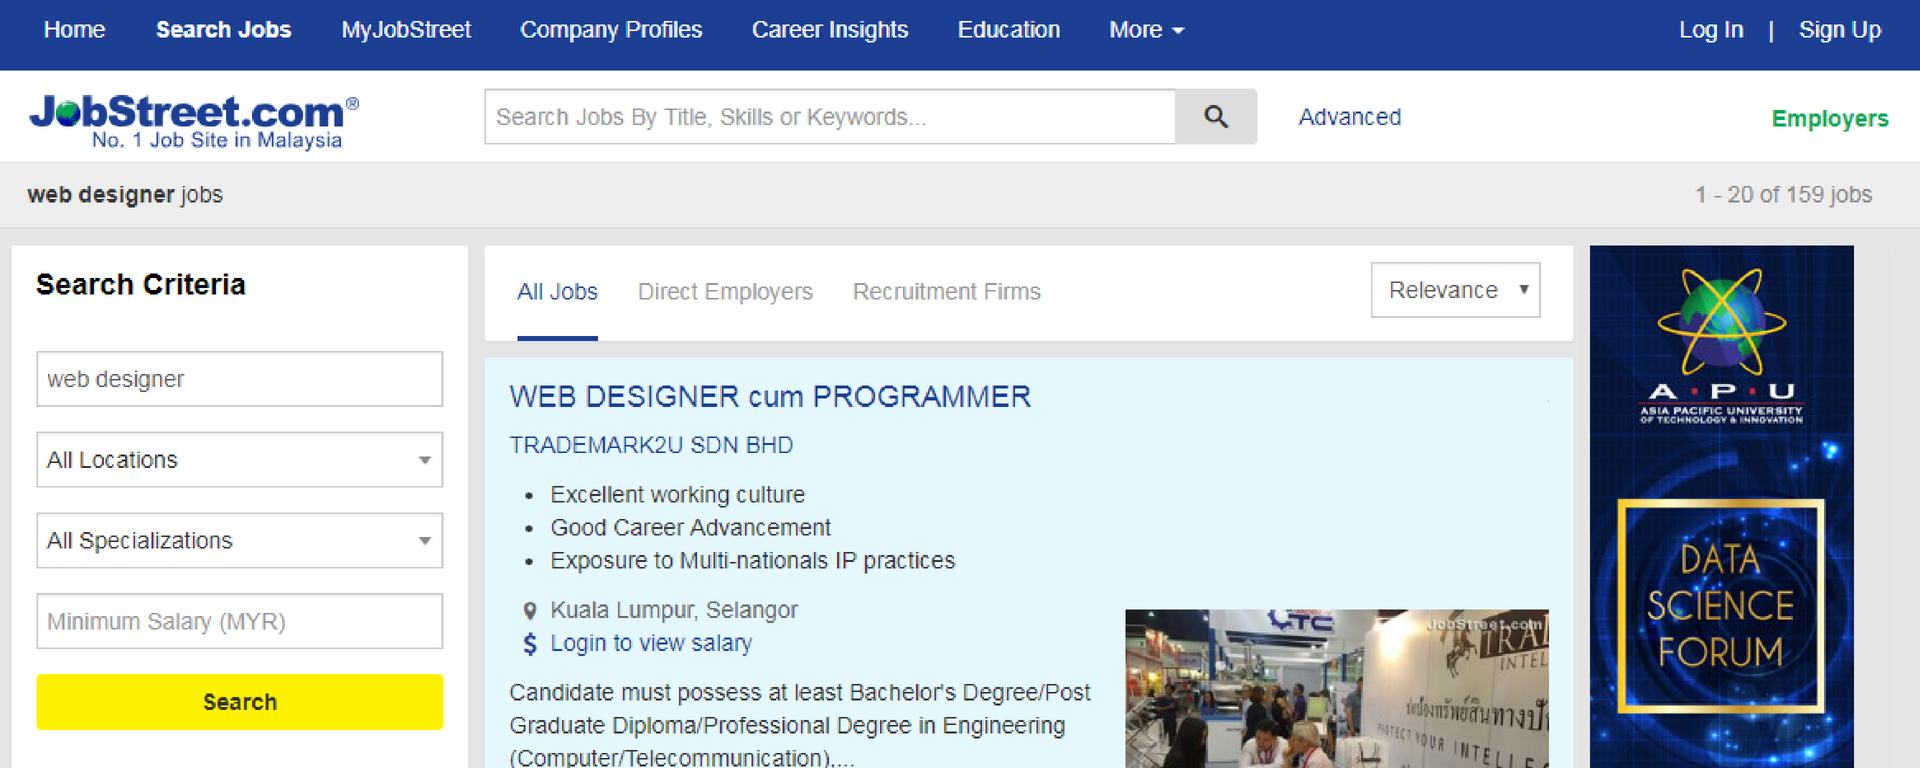1920x768 pixels.
Task: Switch to the All Jobs tab
Action: click(557, 292)
